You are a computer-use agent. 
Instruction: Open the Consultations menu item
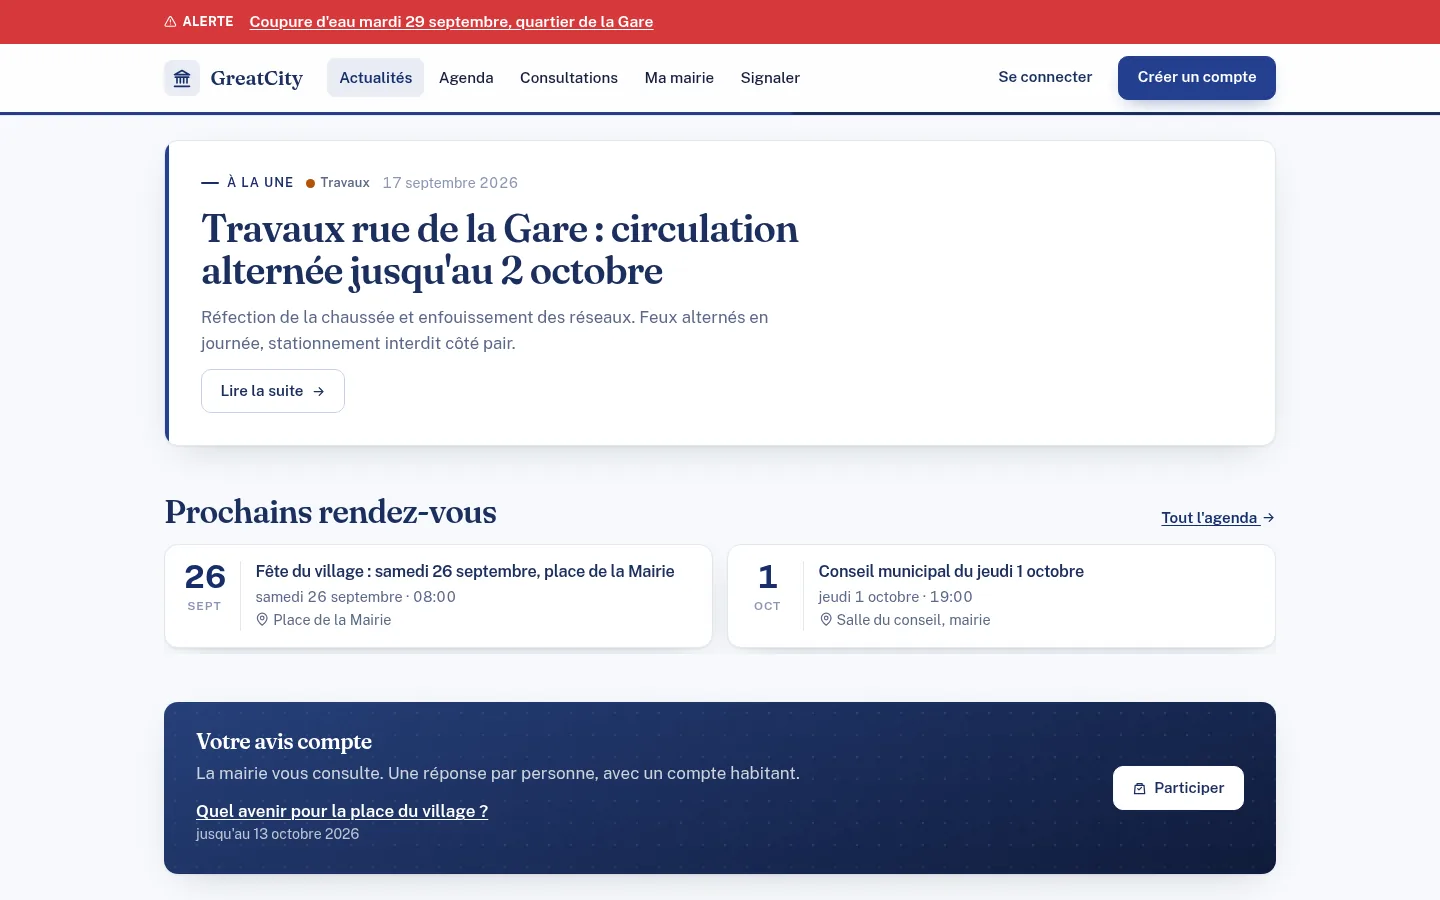coord(569,78)
